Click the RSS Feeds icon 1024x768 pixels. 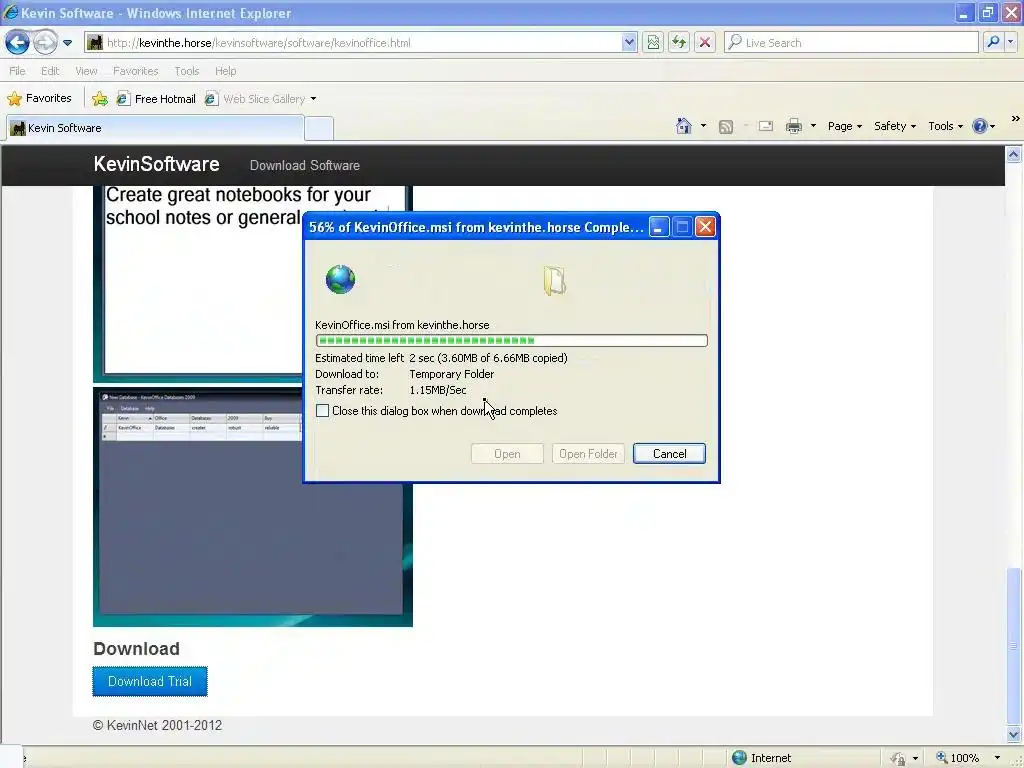click(x=726, y=127)
